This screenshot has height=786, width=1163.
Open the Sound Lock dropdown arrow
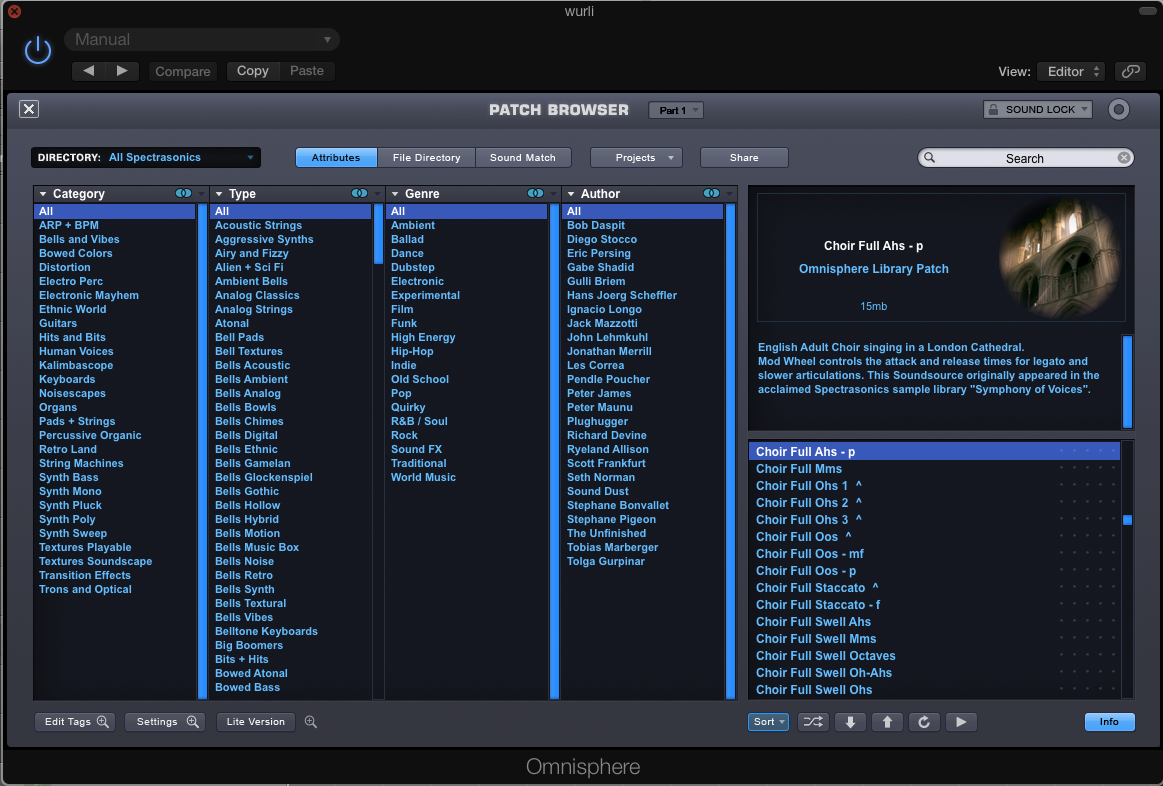point(1084,109)
